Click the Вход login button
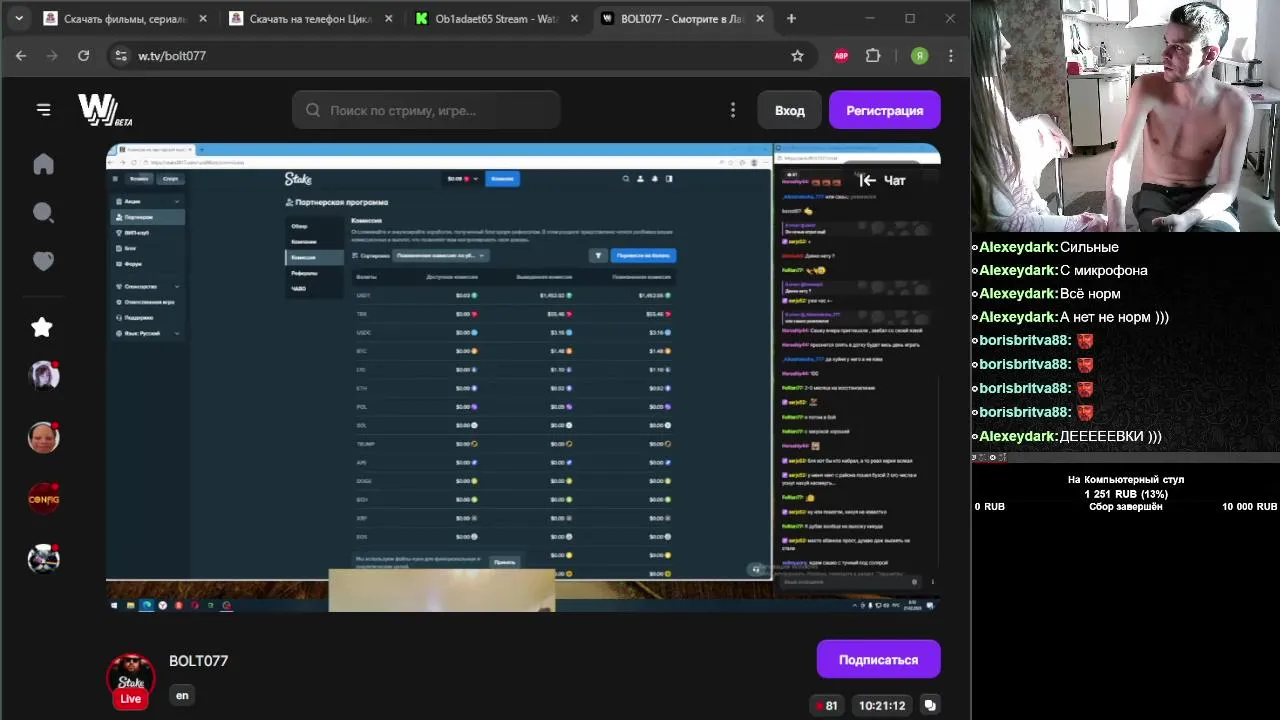This screenshot has width=1280, height=720. click(x=789, y=110)
